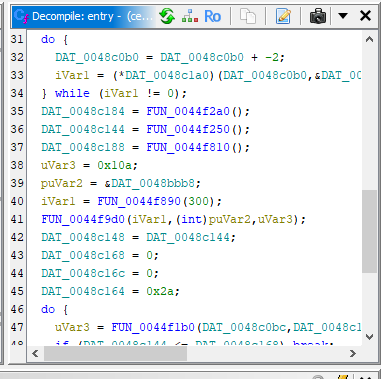Click the Re-decompile refresh icon
Viewport: 381px width, 379px height.
(x=167, y=16)
